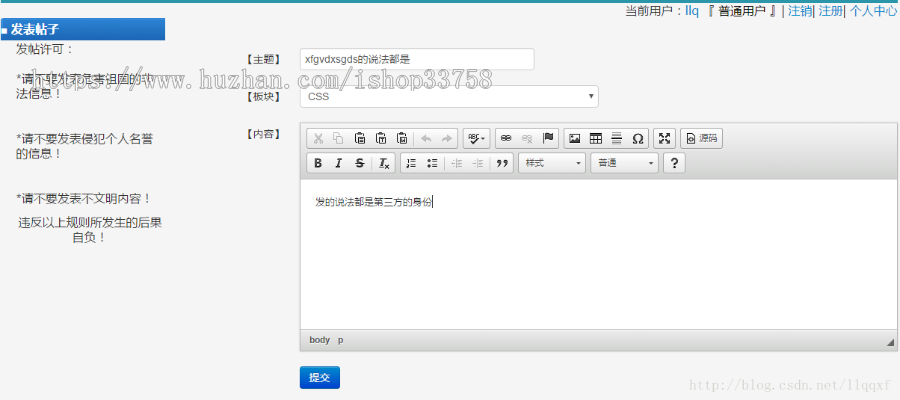Viewport: 900px width, 400px height.
Task: Open the 普通 paragraph format dropdown
Action: click(624, 164)
